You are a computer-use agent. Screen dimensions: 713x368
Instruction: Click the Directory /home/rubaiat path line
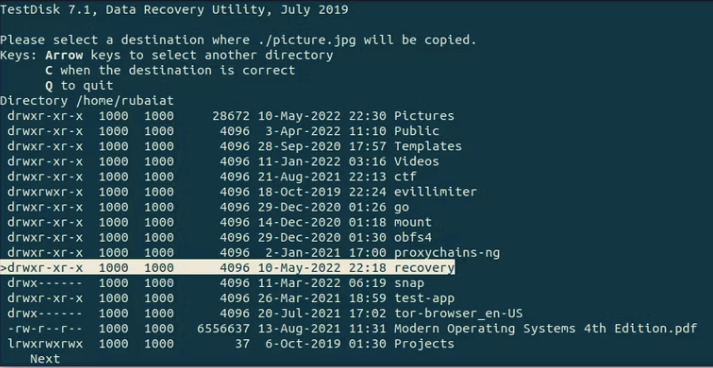point(87,101)
